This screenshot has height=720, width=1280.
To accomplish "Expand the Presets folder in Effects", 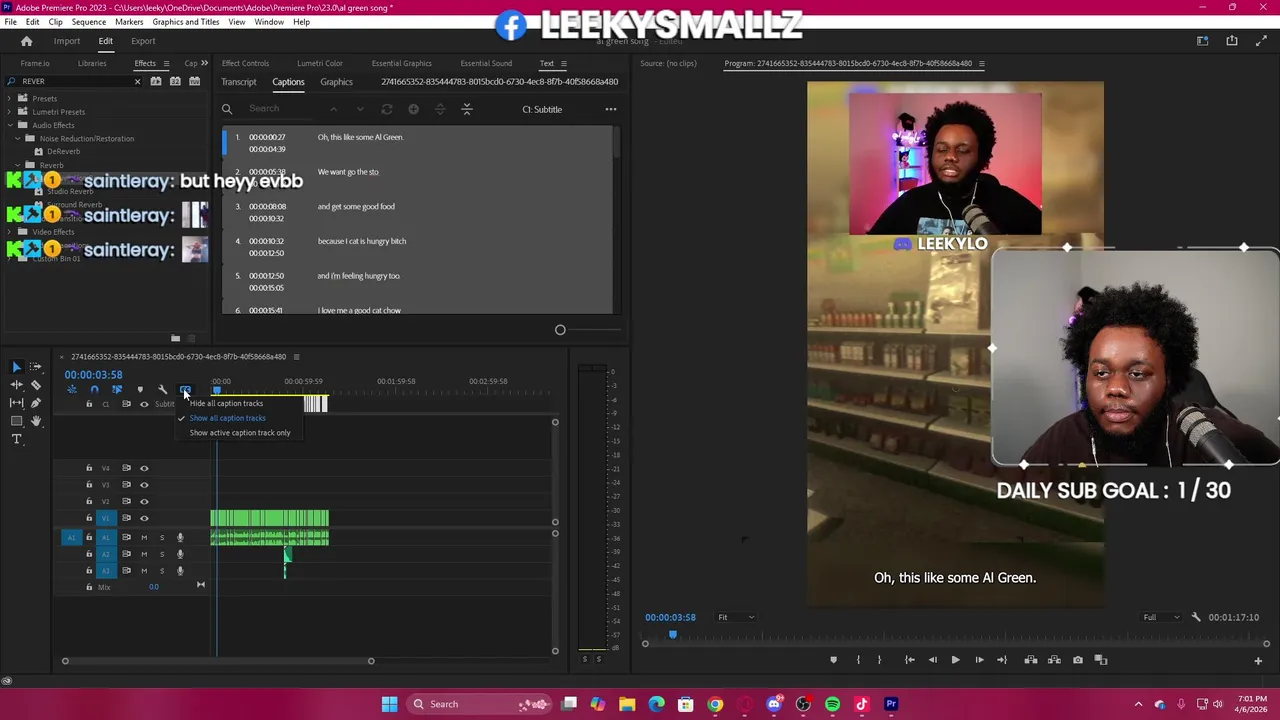I will (9, 98).
